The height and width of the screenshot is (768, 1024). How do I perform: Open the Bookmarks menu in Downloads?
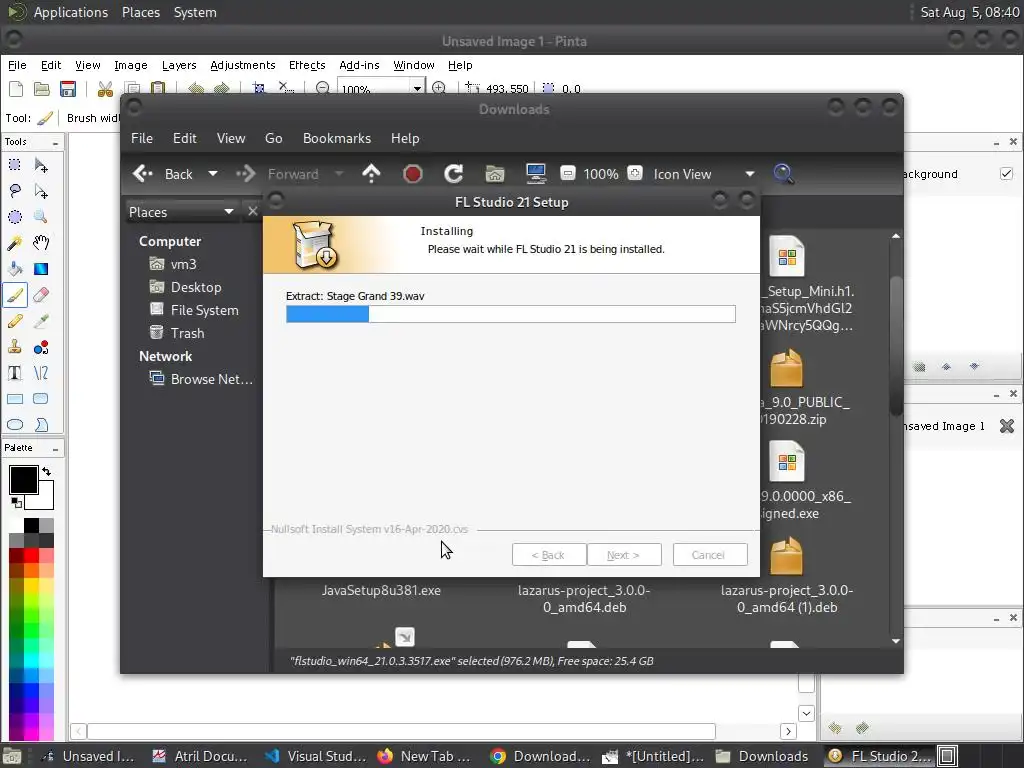[x=336, y=138]
